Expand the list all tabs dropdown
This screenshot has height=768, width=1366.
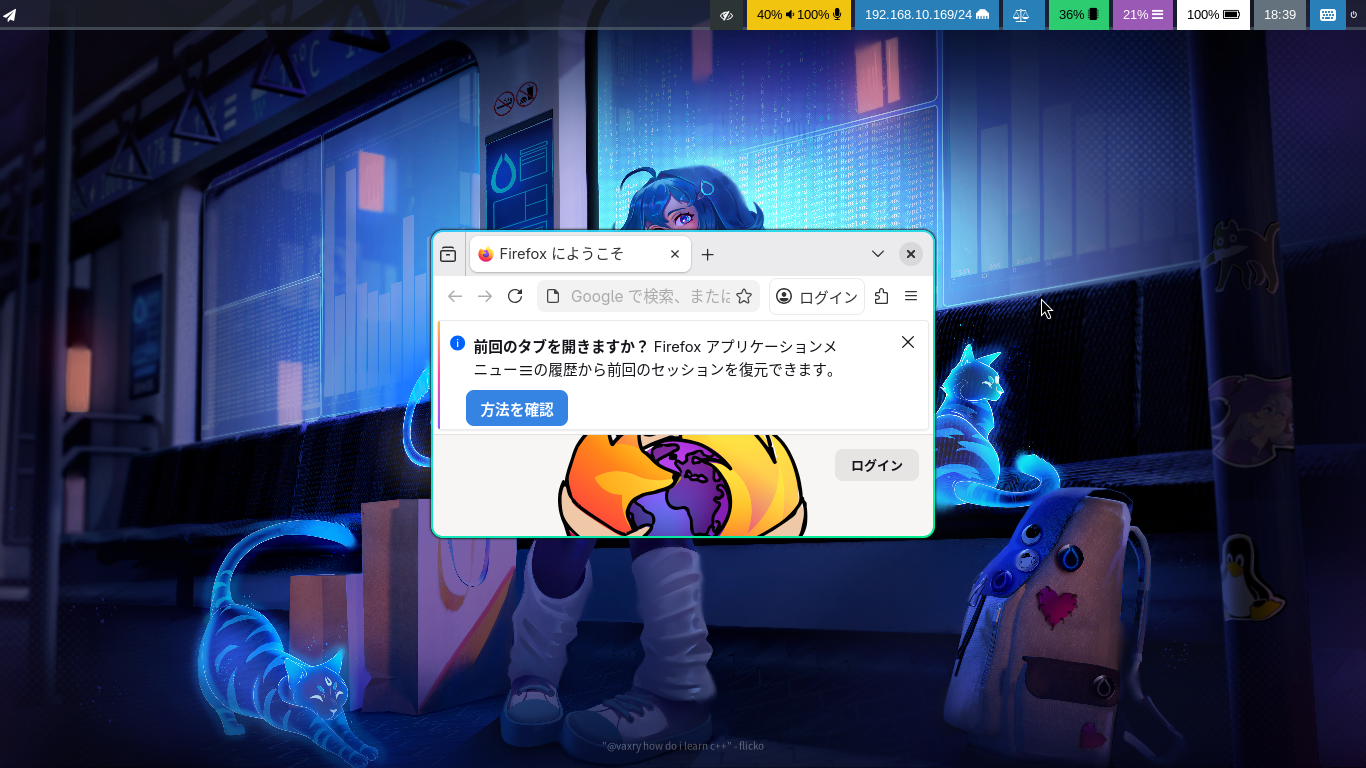tap(878, 254)
